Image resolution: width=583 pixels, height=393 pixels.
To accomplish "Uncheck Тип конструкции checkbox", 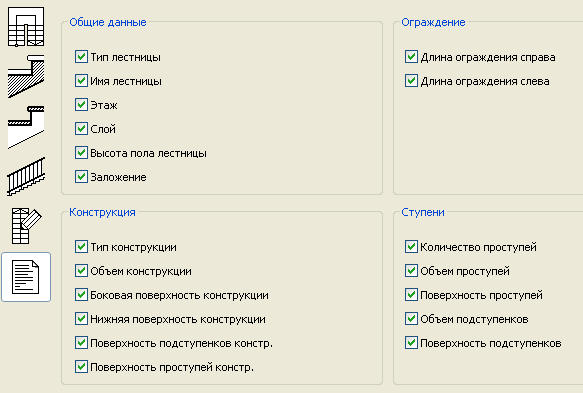I will click(x=81, y=247).
